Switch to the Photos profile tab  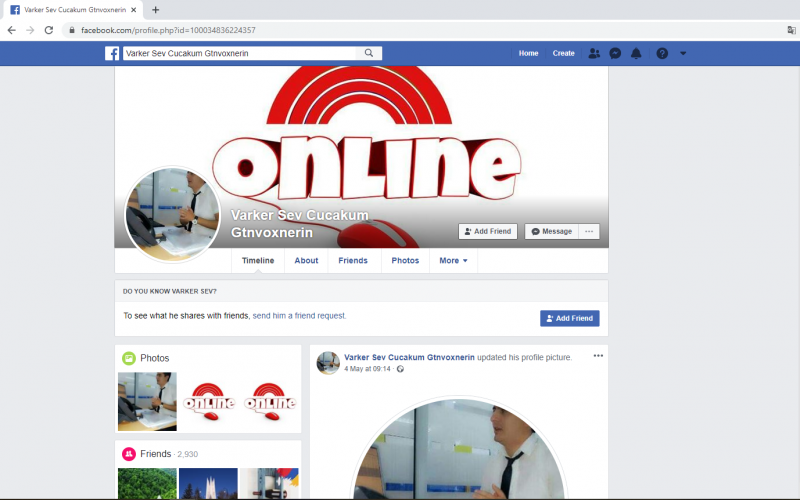405,260
